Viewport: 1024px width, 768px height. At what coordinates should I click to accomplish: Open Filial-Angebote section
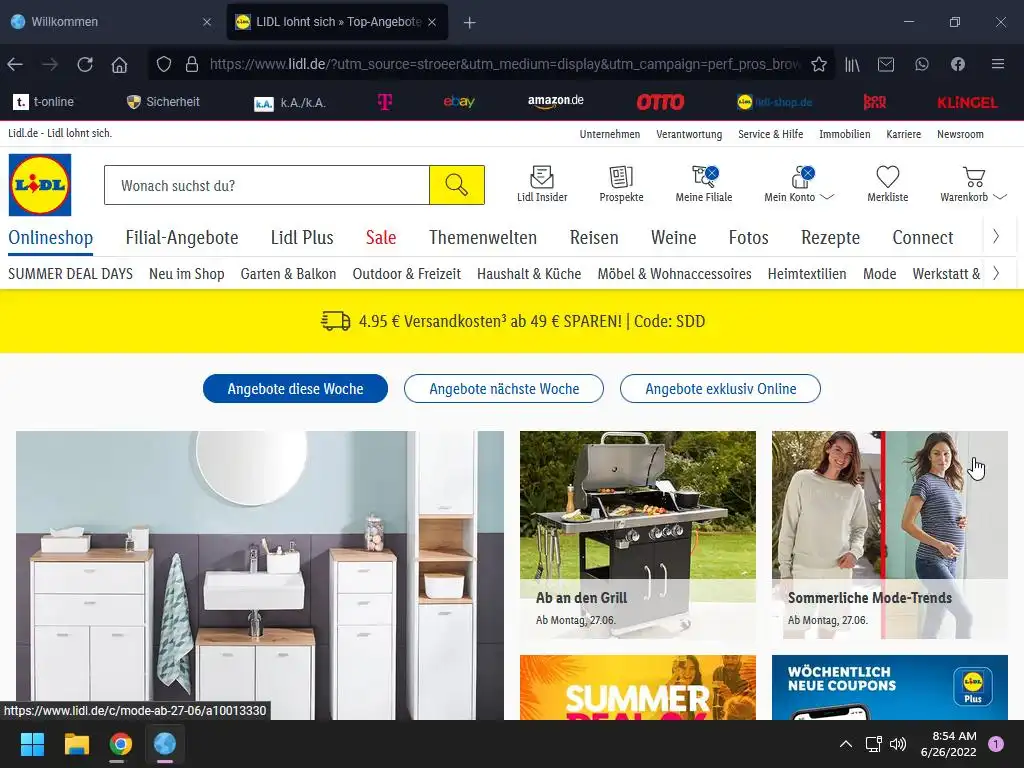click(182, 238)
